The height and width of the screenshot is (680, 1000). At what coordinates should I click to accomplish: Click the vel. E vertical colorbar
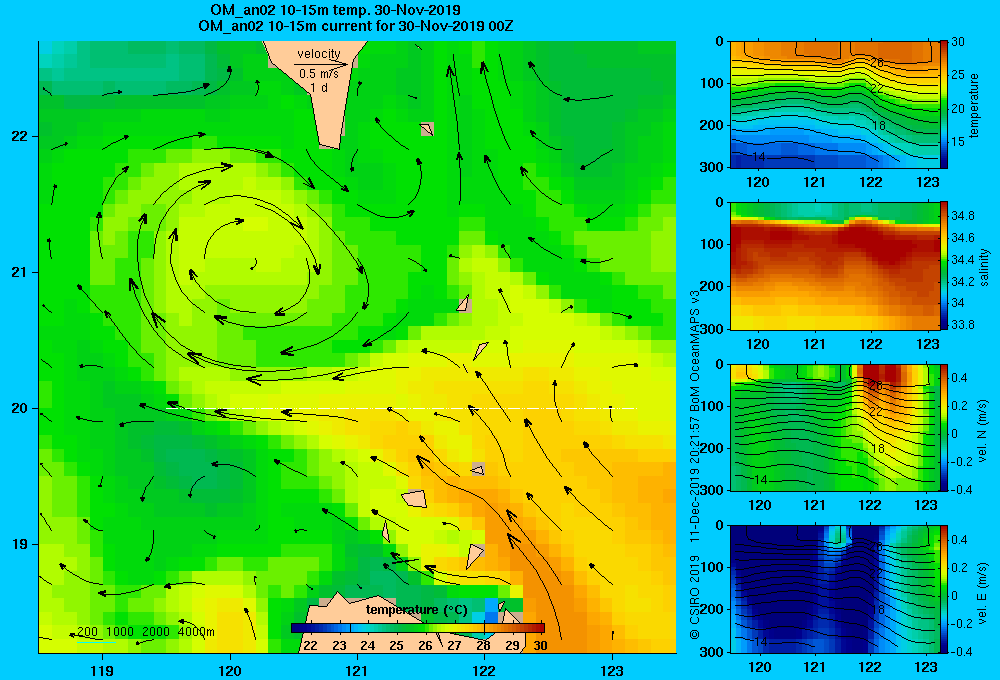pyautogui.click(x=944, y=589)
